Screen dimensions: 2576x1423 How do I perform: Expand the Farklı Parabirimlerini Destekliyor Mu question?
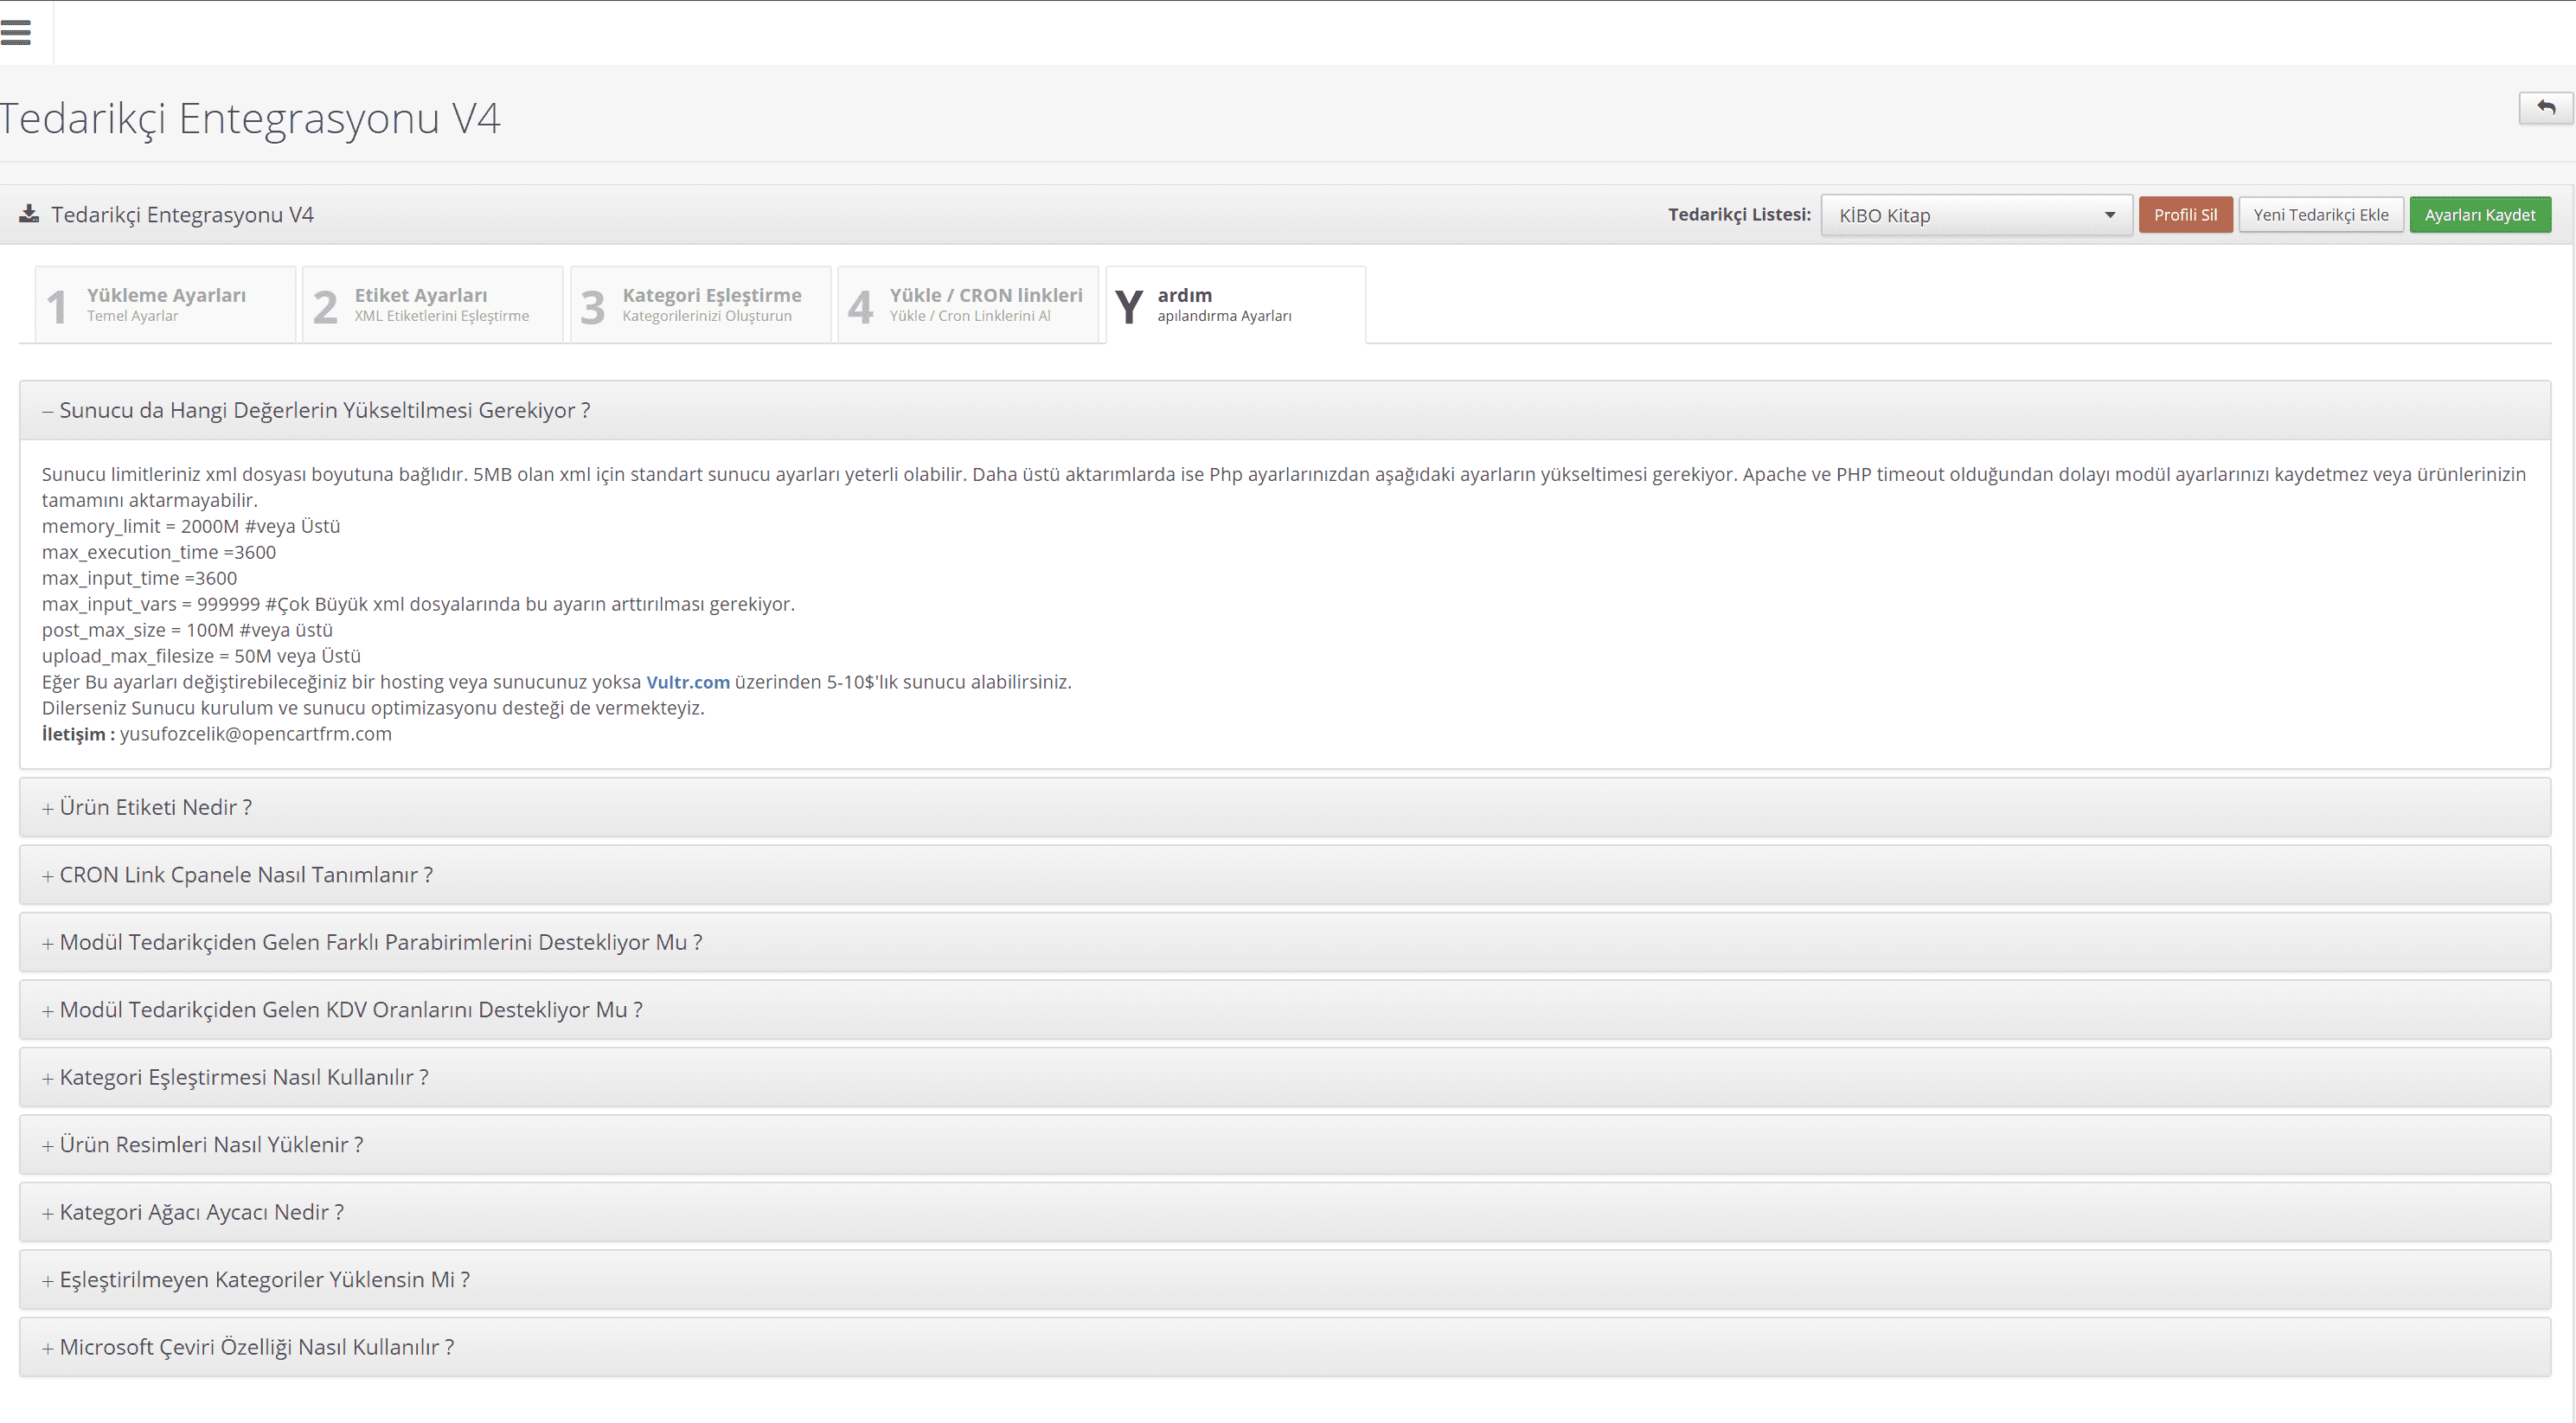pyautogui.click(x=1285, y=942)
